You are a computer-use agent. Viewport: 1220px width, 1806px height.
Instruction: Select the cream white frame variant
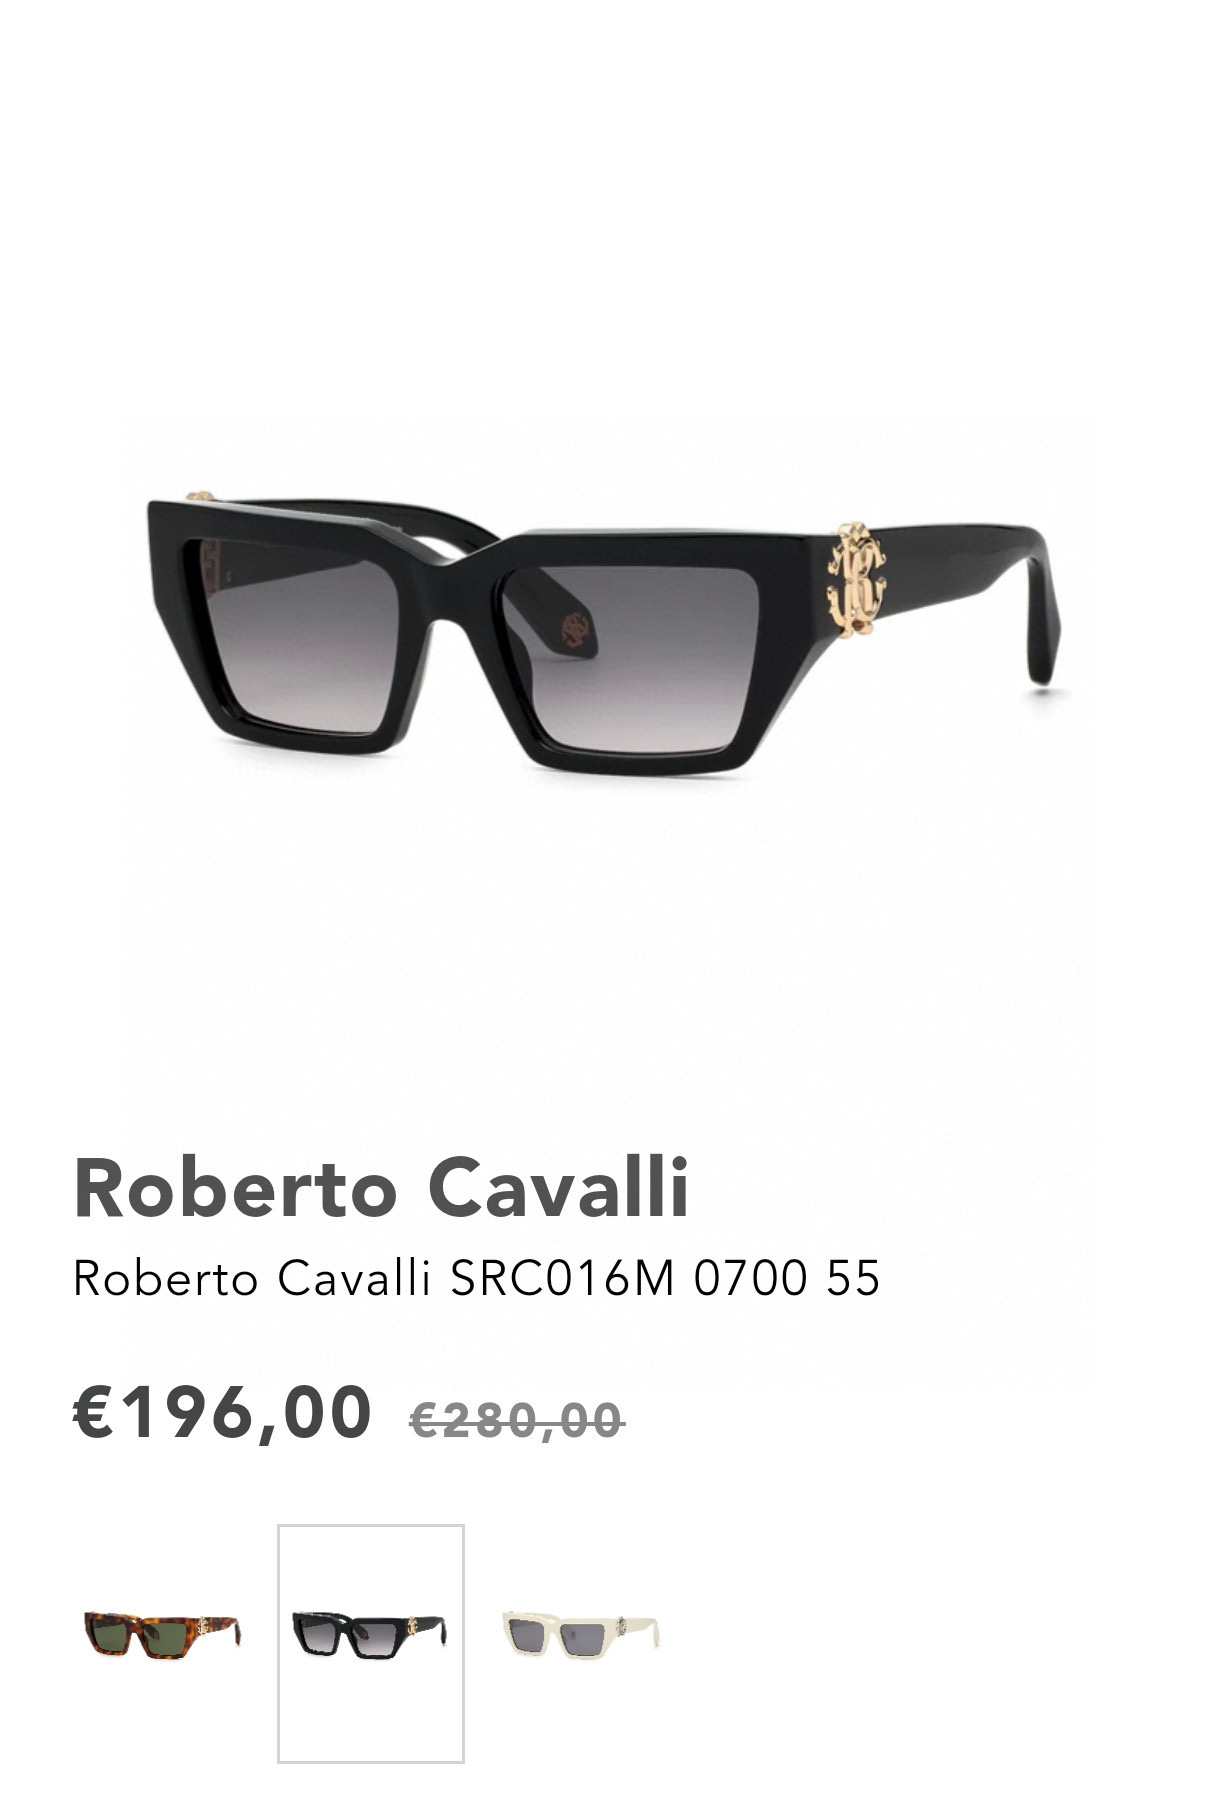pos(581,1634)
